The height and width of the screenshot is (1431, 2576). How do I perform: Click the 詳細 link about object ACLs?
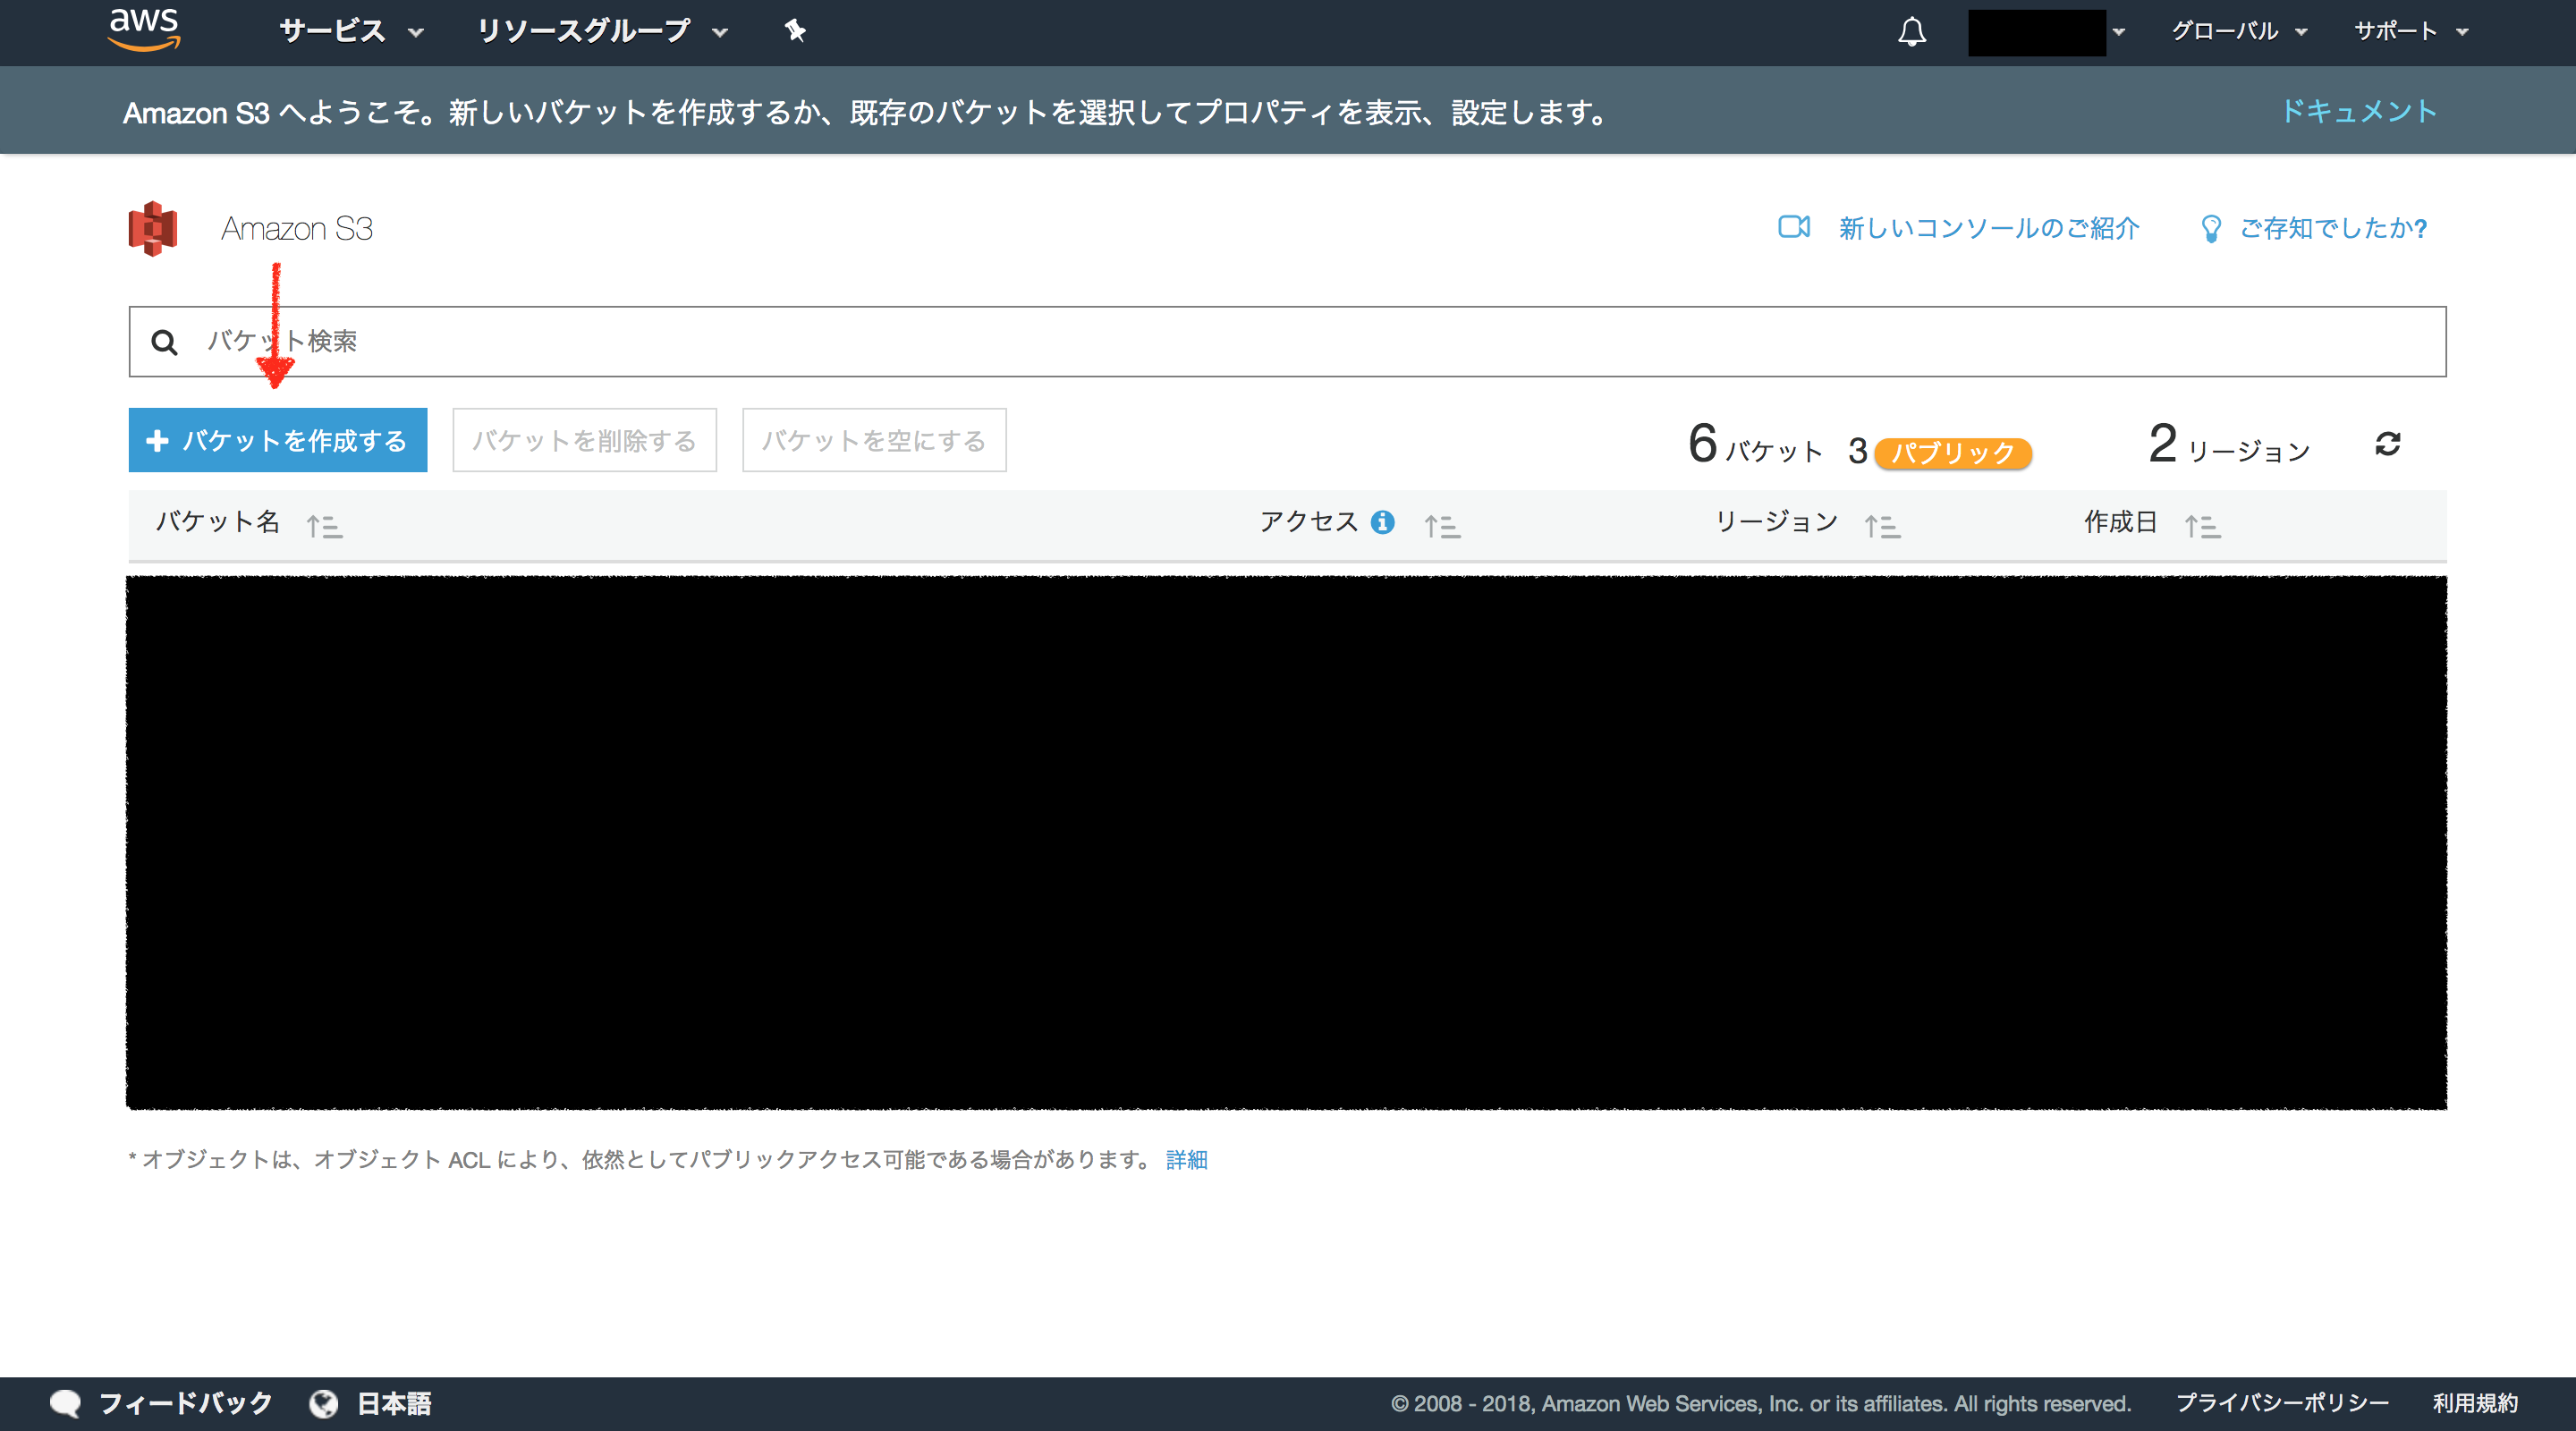point(1186,1159)
